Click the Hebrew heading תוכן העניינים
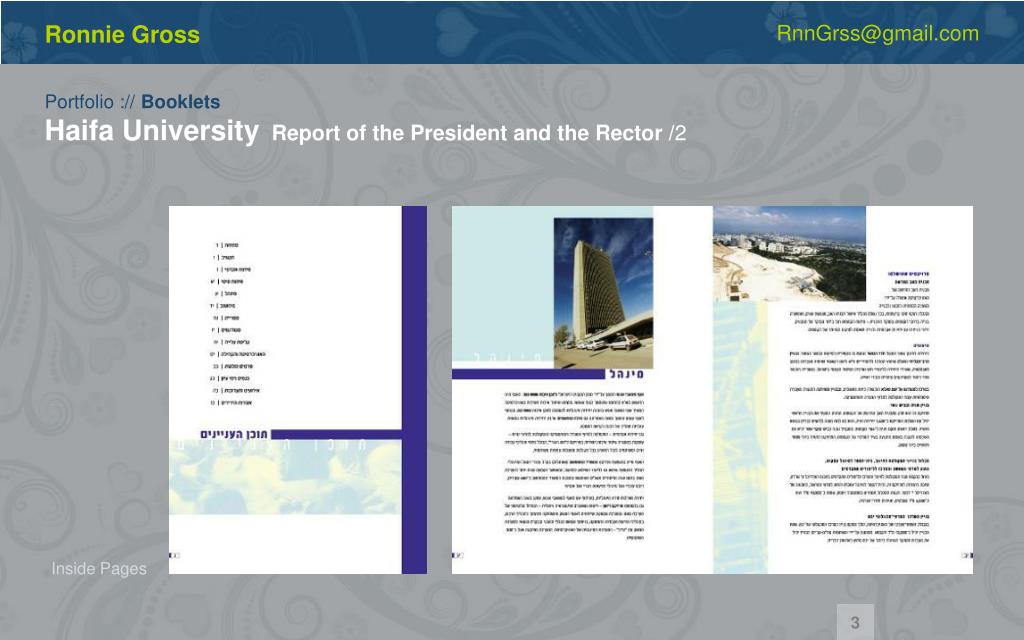1024x640 pixels. click(x=234, y=434)
